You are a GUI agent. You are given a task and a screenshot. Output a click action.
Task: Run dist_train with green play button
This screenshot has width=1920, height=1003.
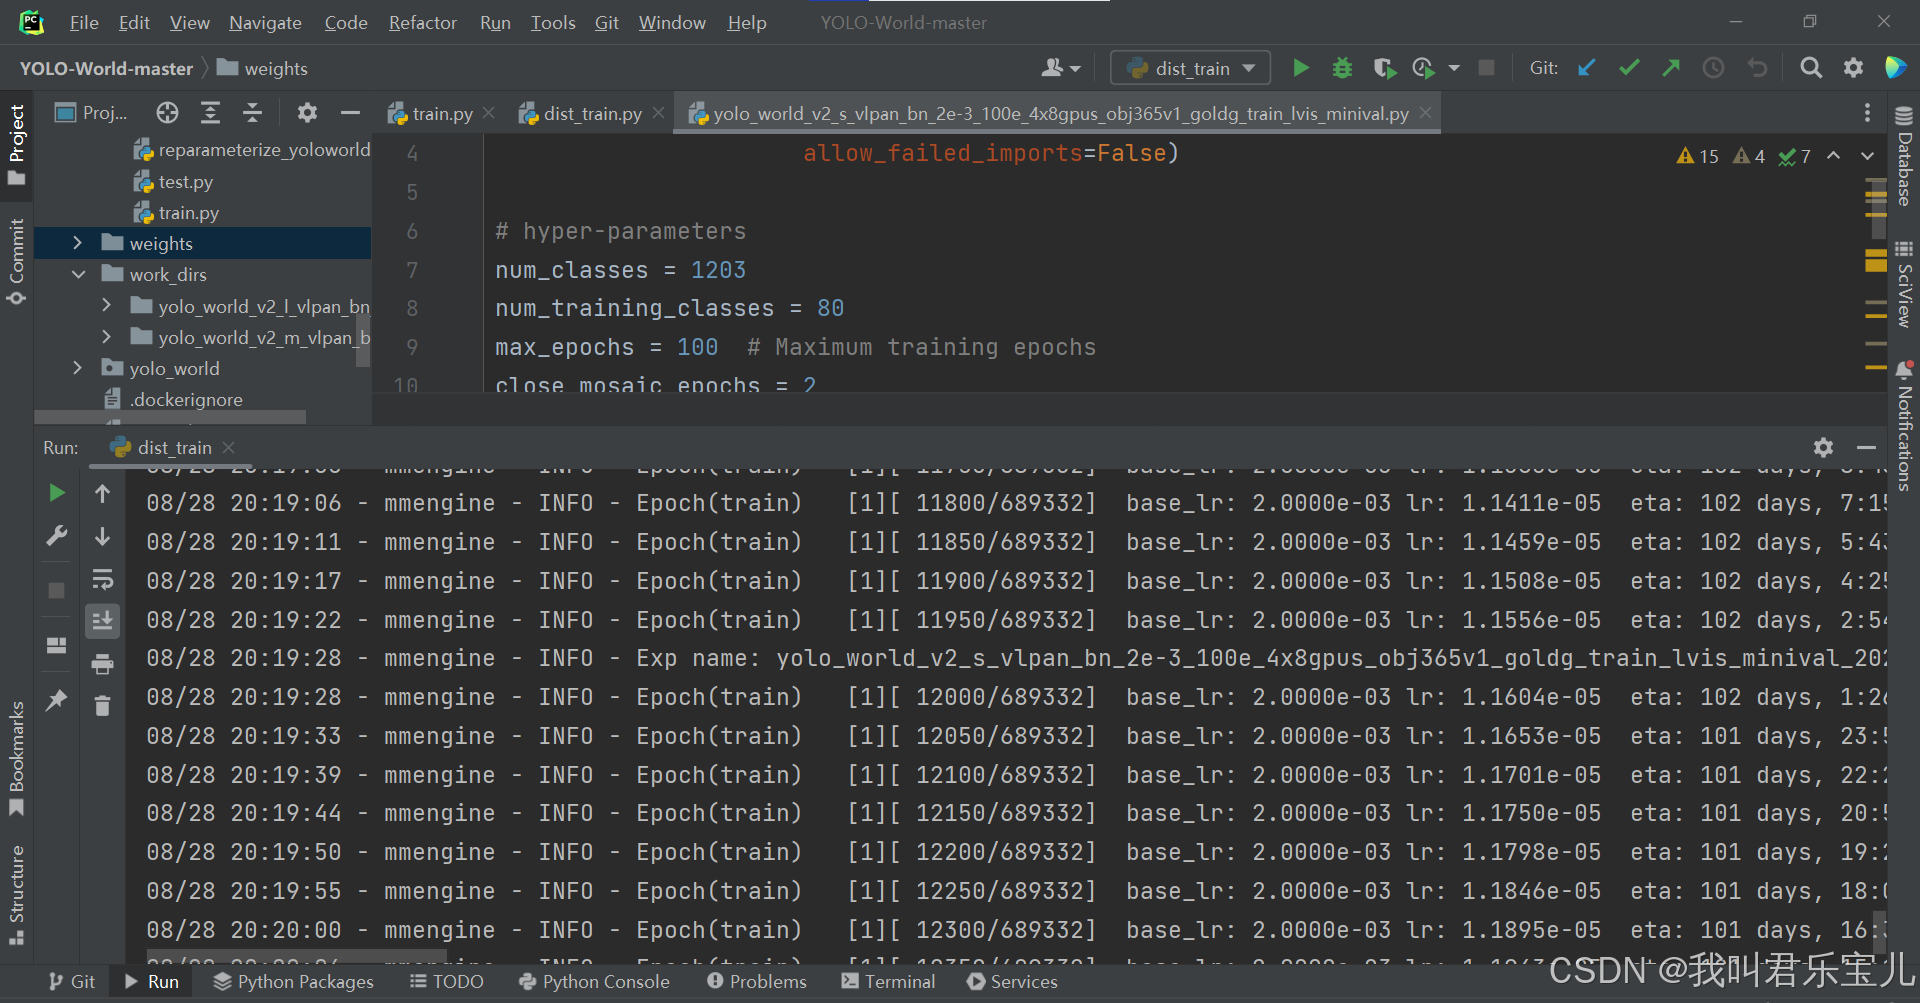pyautogui.click(x=1300, y=68)
